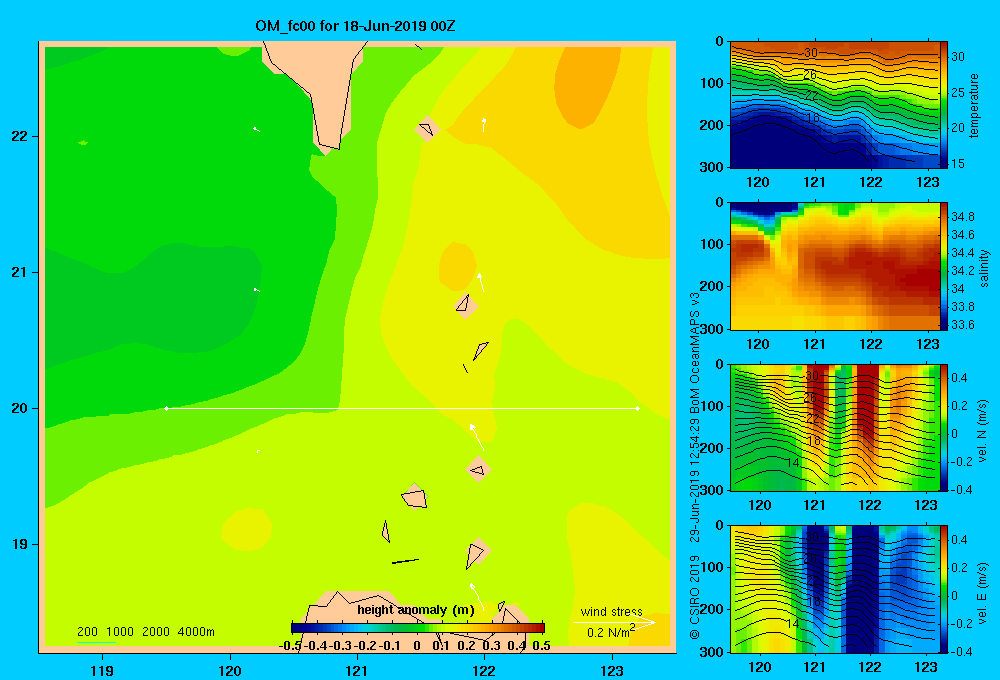The width and height of the screenshot is (1000, 680).
Task: Click the orange high anomaly patch at top
Action: tap(587, 86)
